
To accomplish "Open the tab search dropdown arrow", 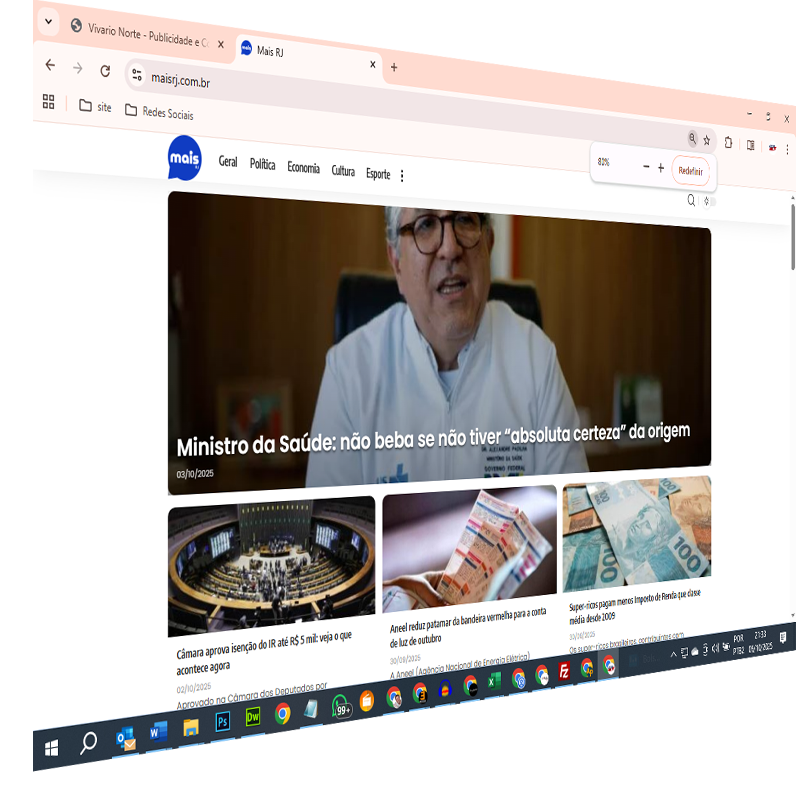I will pos(48,21).
